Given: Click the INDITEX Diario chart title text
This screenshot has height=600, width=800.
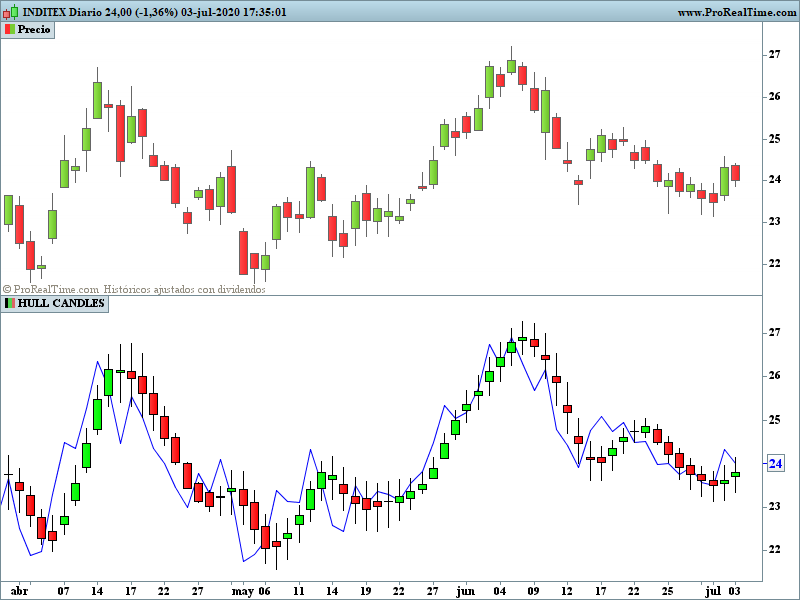Looking at the screenshot, I should [154, 12].
